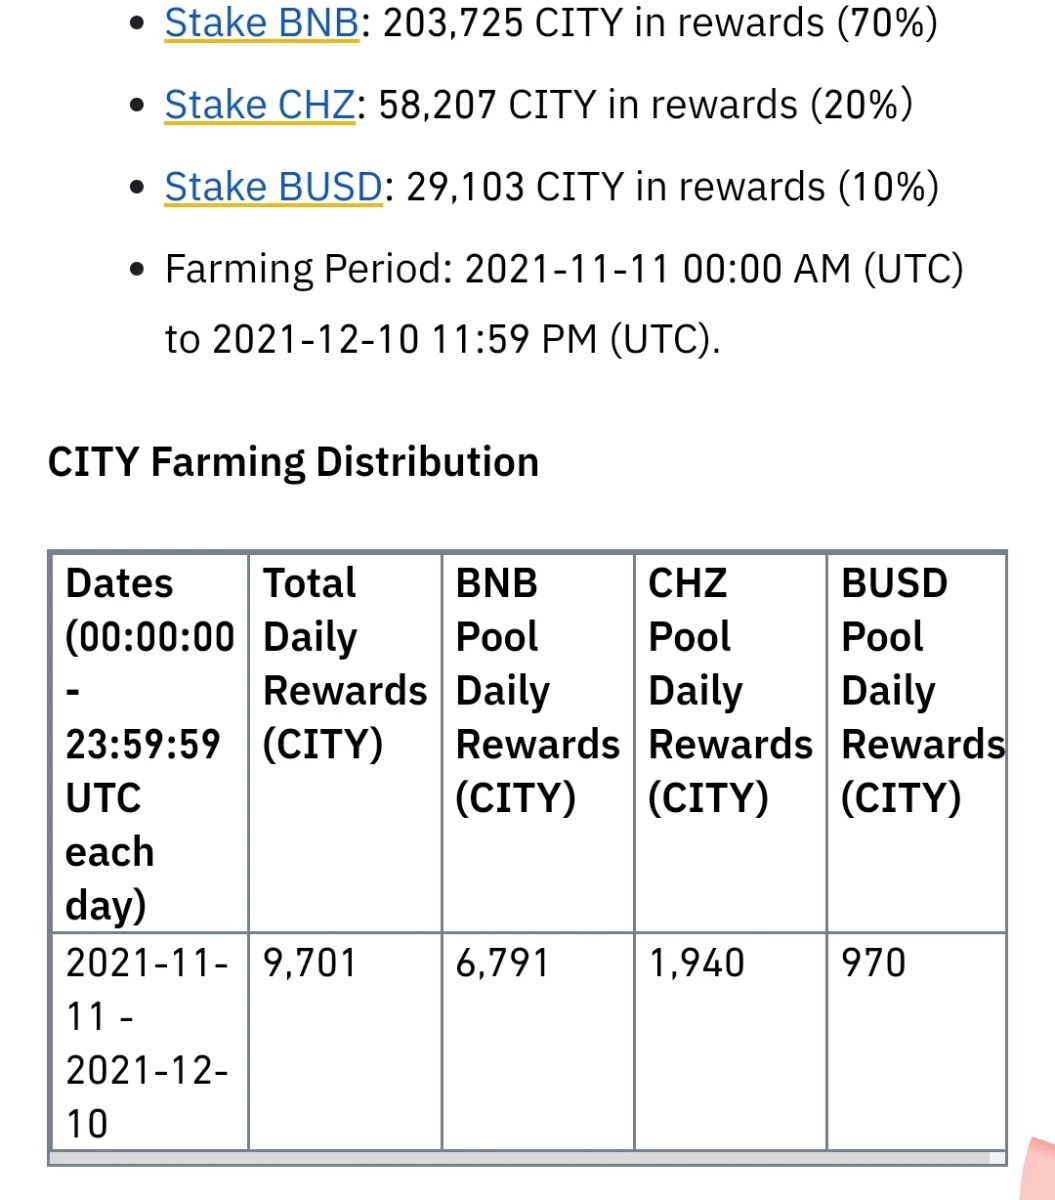Screen dimensions: 1055x1200
Task: Open the Stake BNB link
Action: pos(261,23)
